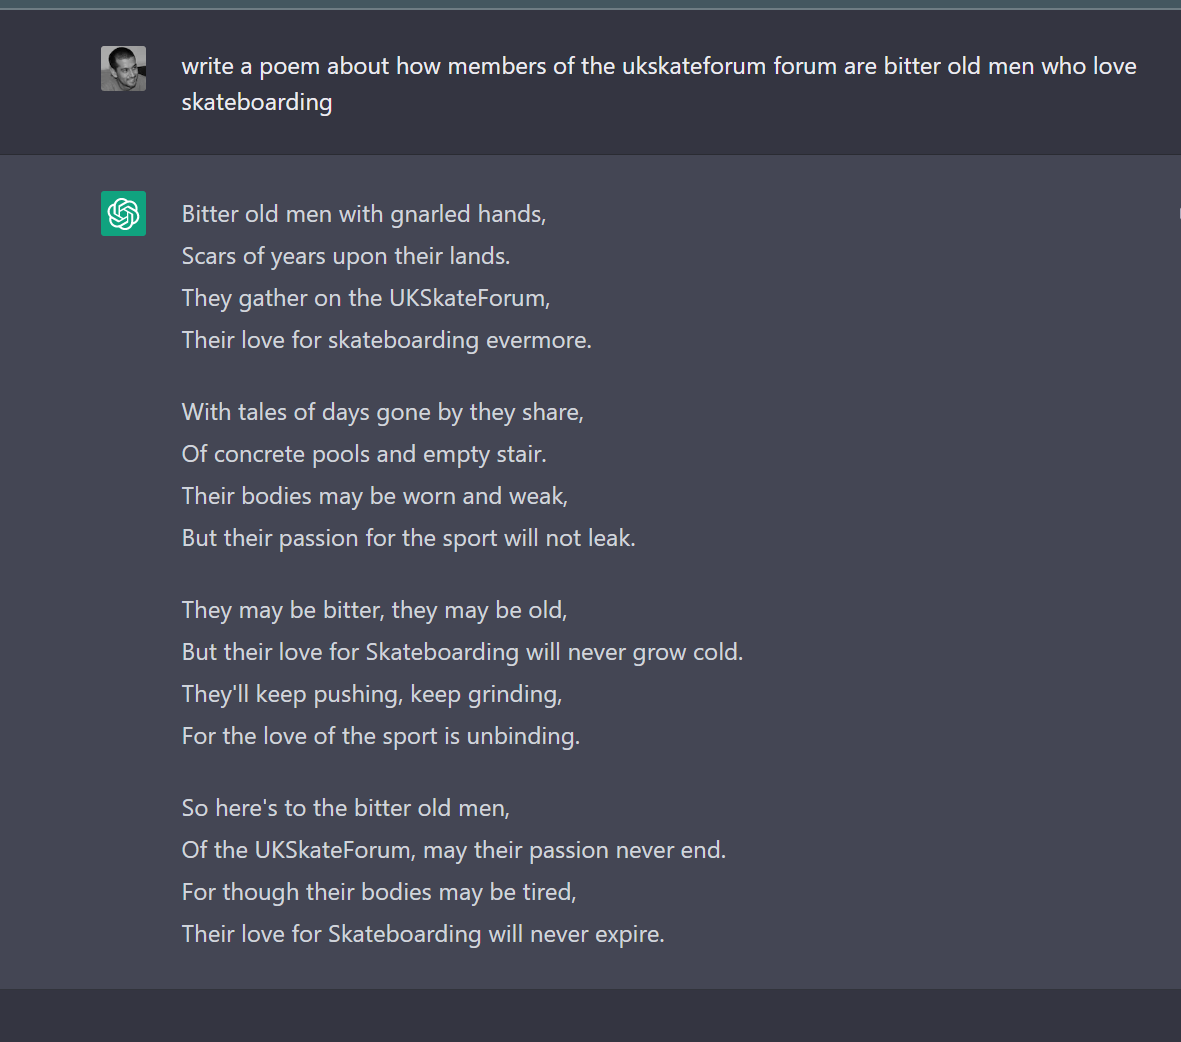Click the user prompt starting "write a poem"
The height and width of the screenshot is (1042, 1181).
[x=658, y=67]
